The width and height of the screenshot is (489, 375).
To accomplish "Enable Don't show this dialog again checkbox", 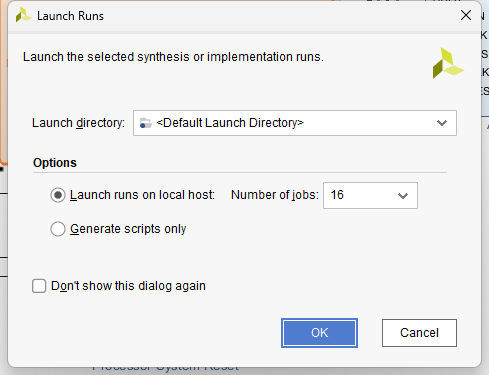I will click(39, 286).
